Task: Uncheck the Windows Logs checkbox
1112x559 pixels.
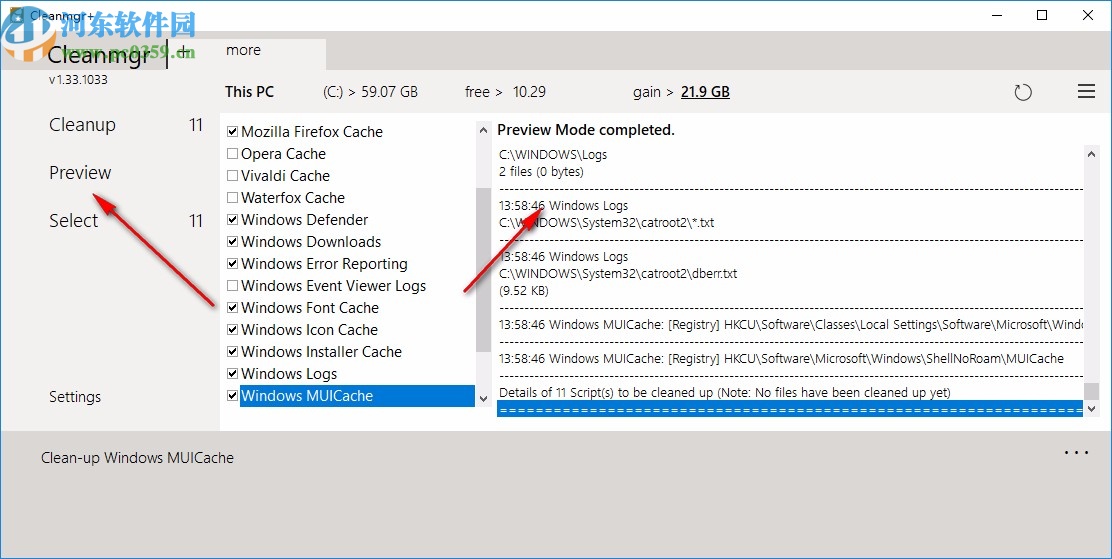Action: click(x=232, y=374)
